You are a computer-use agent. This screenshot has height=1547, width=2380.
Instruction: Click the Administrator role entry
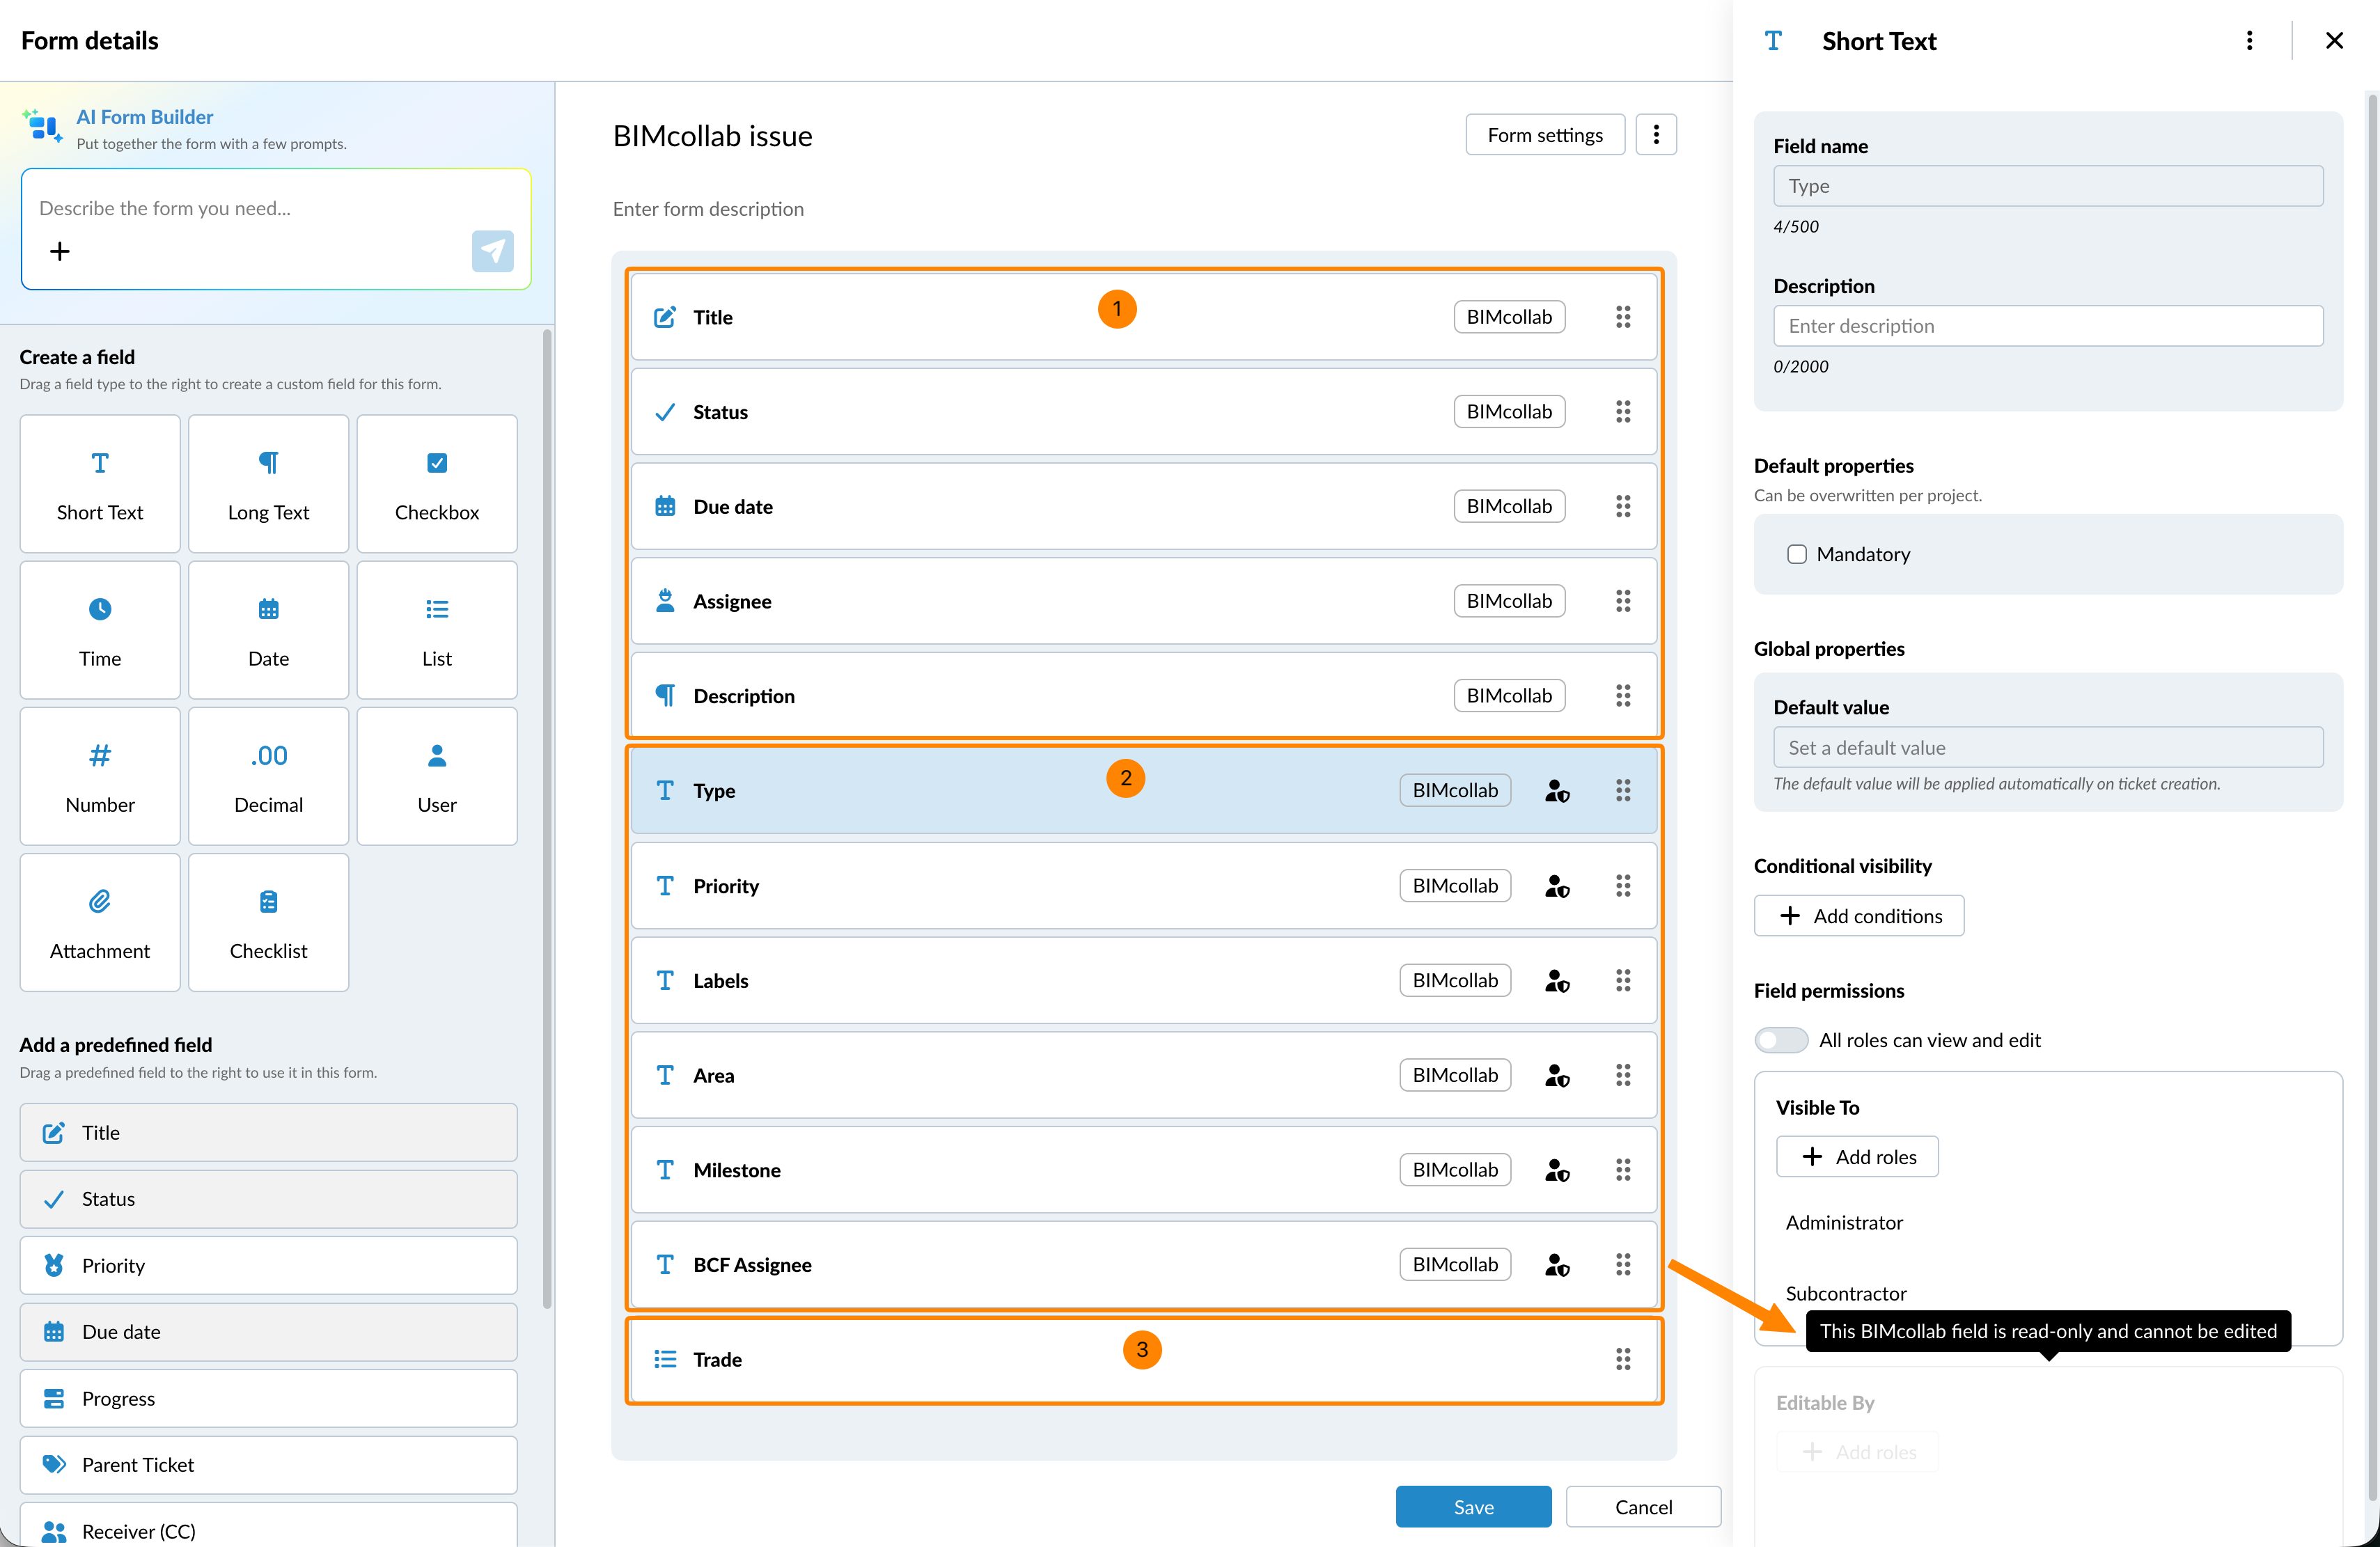tap(1844, 1222)
